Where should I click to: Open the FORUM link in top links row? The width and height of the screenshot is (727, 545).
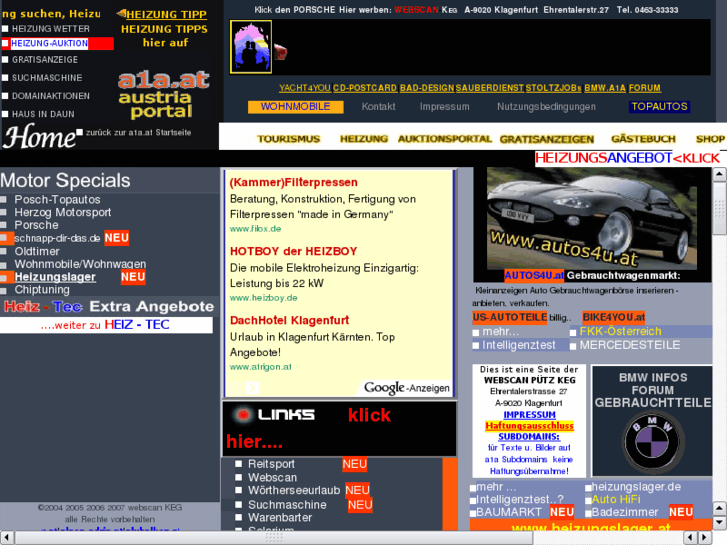(644, 88)
